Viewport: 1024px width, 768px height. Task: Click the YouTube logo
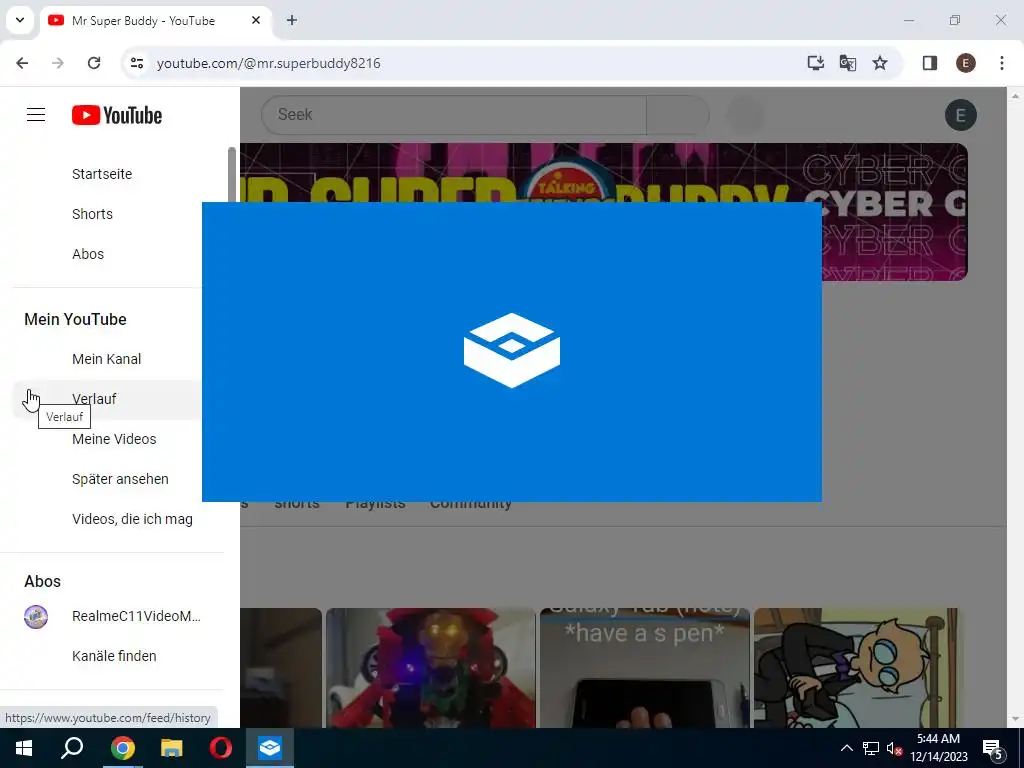[117, 115]
